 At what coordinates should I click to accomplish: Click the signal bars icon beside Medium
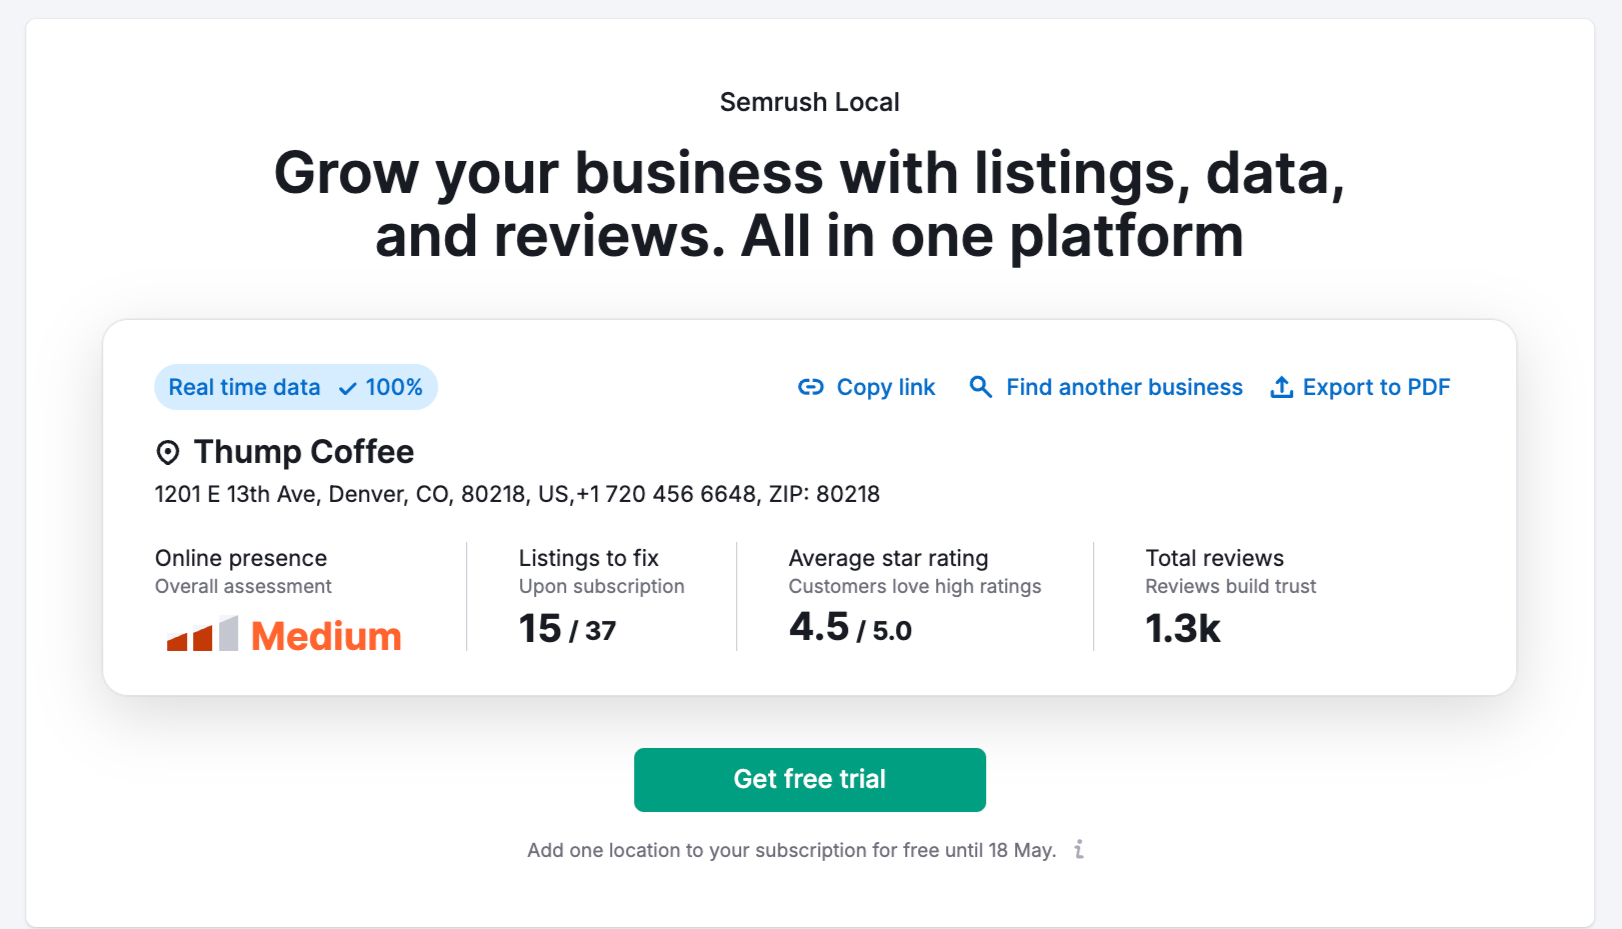pyautogui.click(x=202, y=634)
